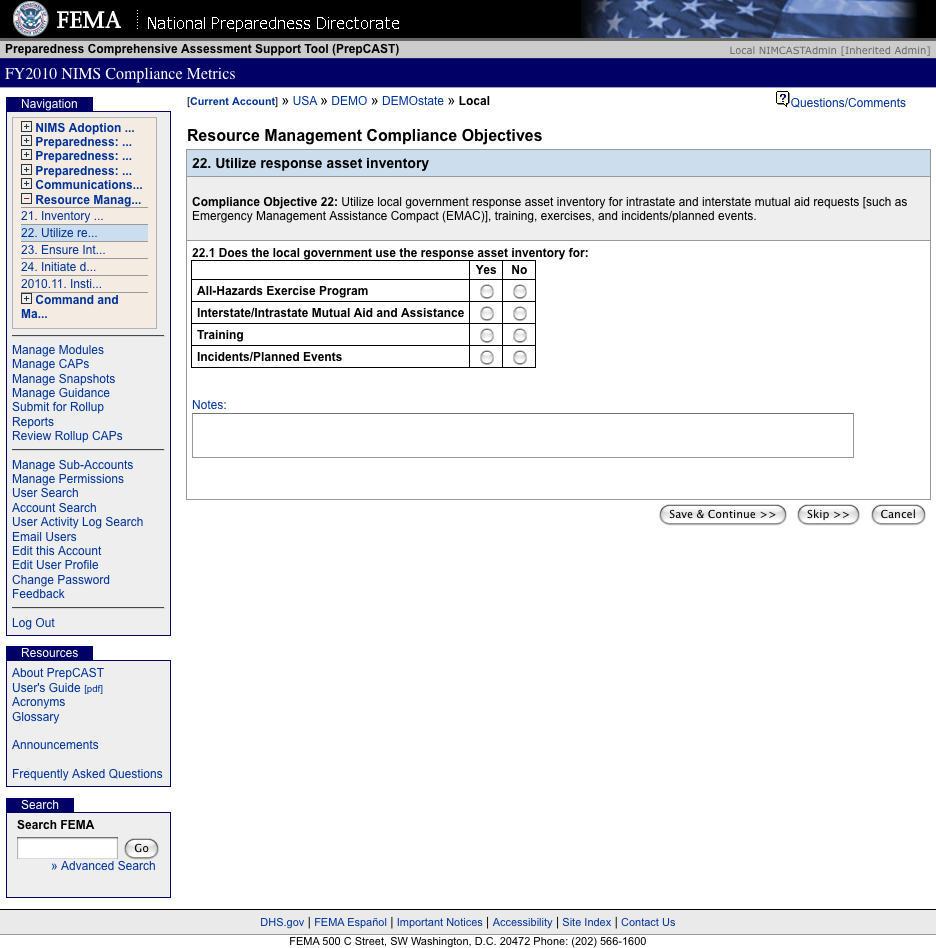936x948 pixels.
Task: Open 24. Initiate d... navigation item
Action: [58, 267]
